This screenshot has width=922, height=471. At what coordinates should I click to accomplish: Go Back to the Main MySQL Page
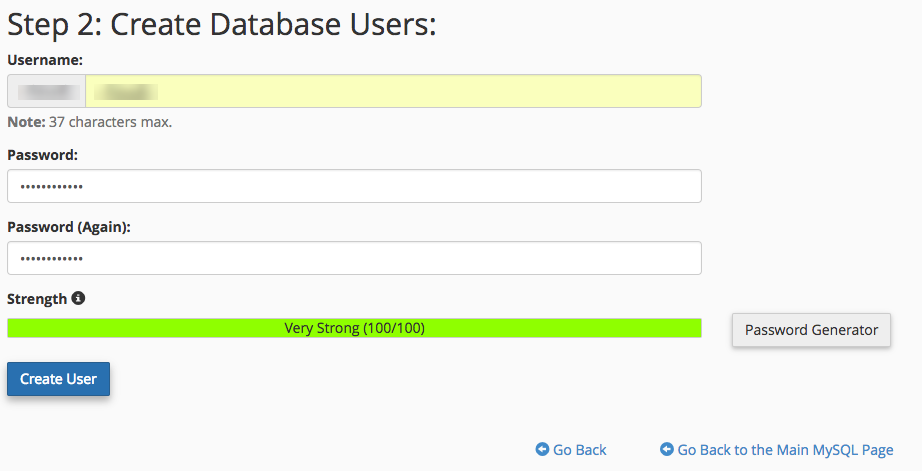click(785, 450)
